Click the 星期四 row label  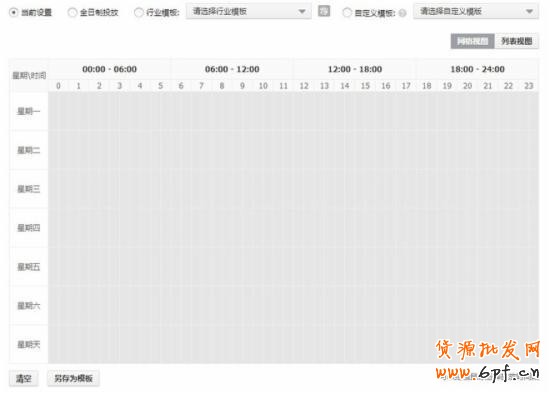(x=29, y=228)
